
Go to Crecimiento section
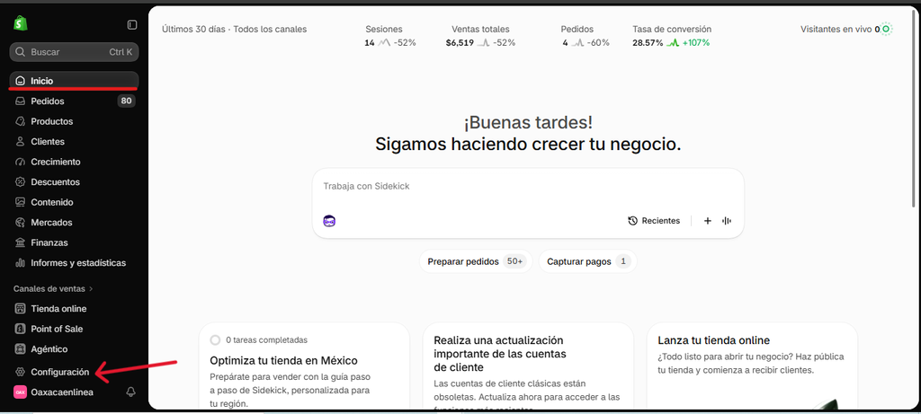(x=74, y=161)
